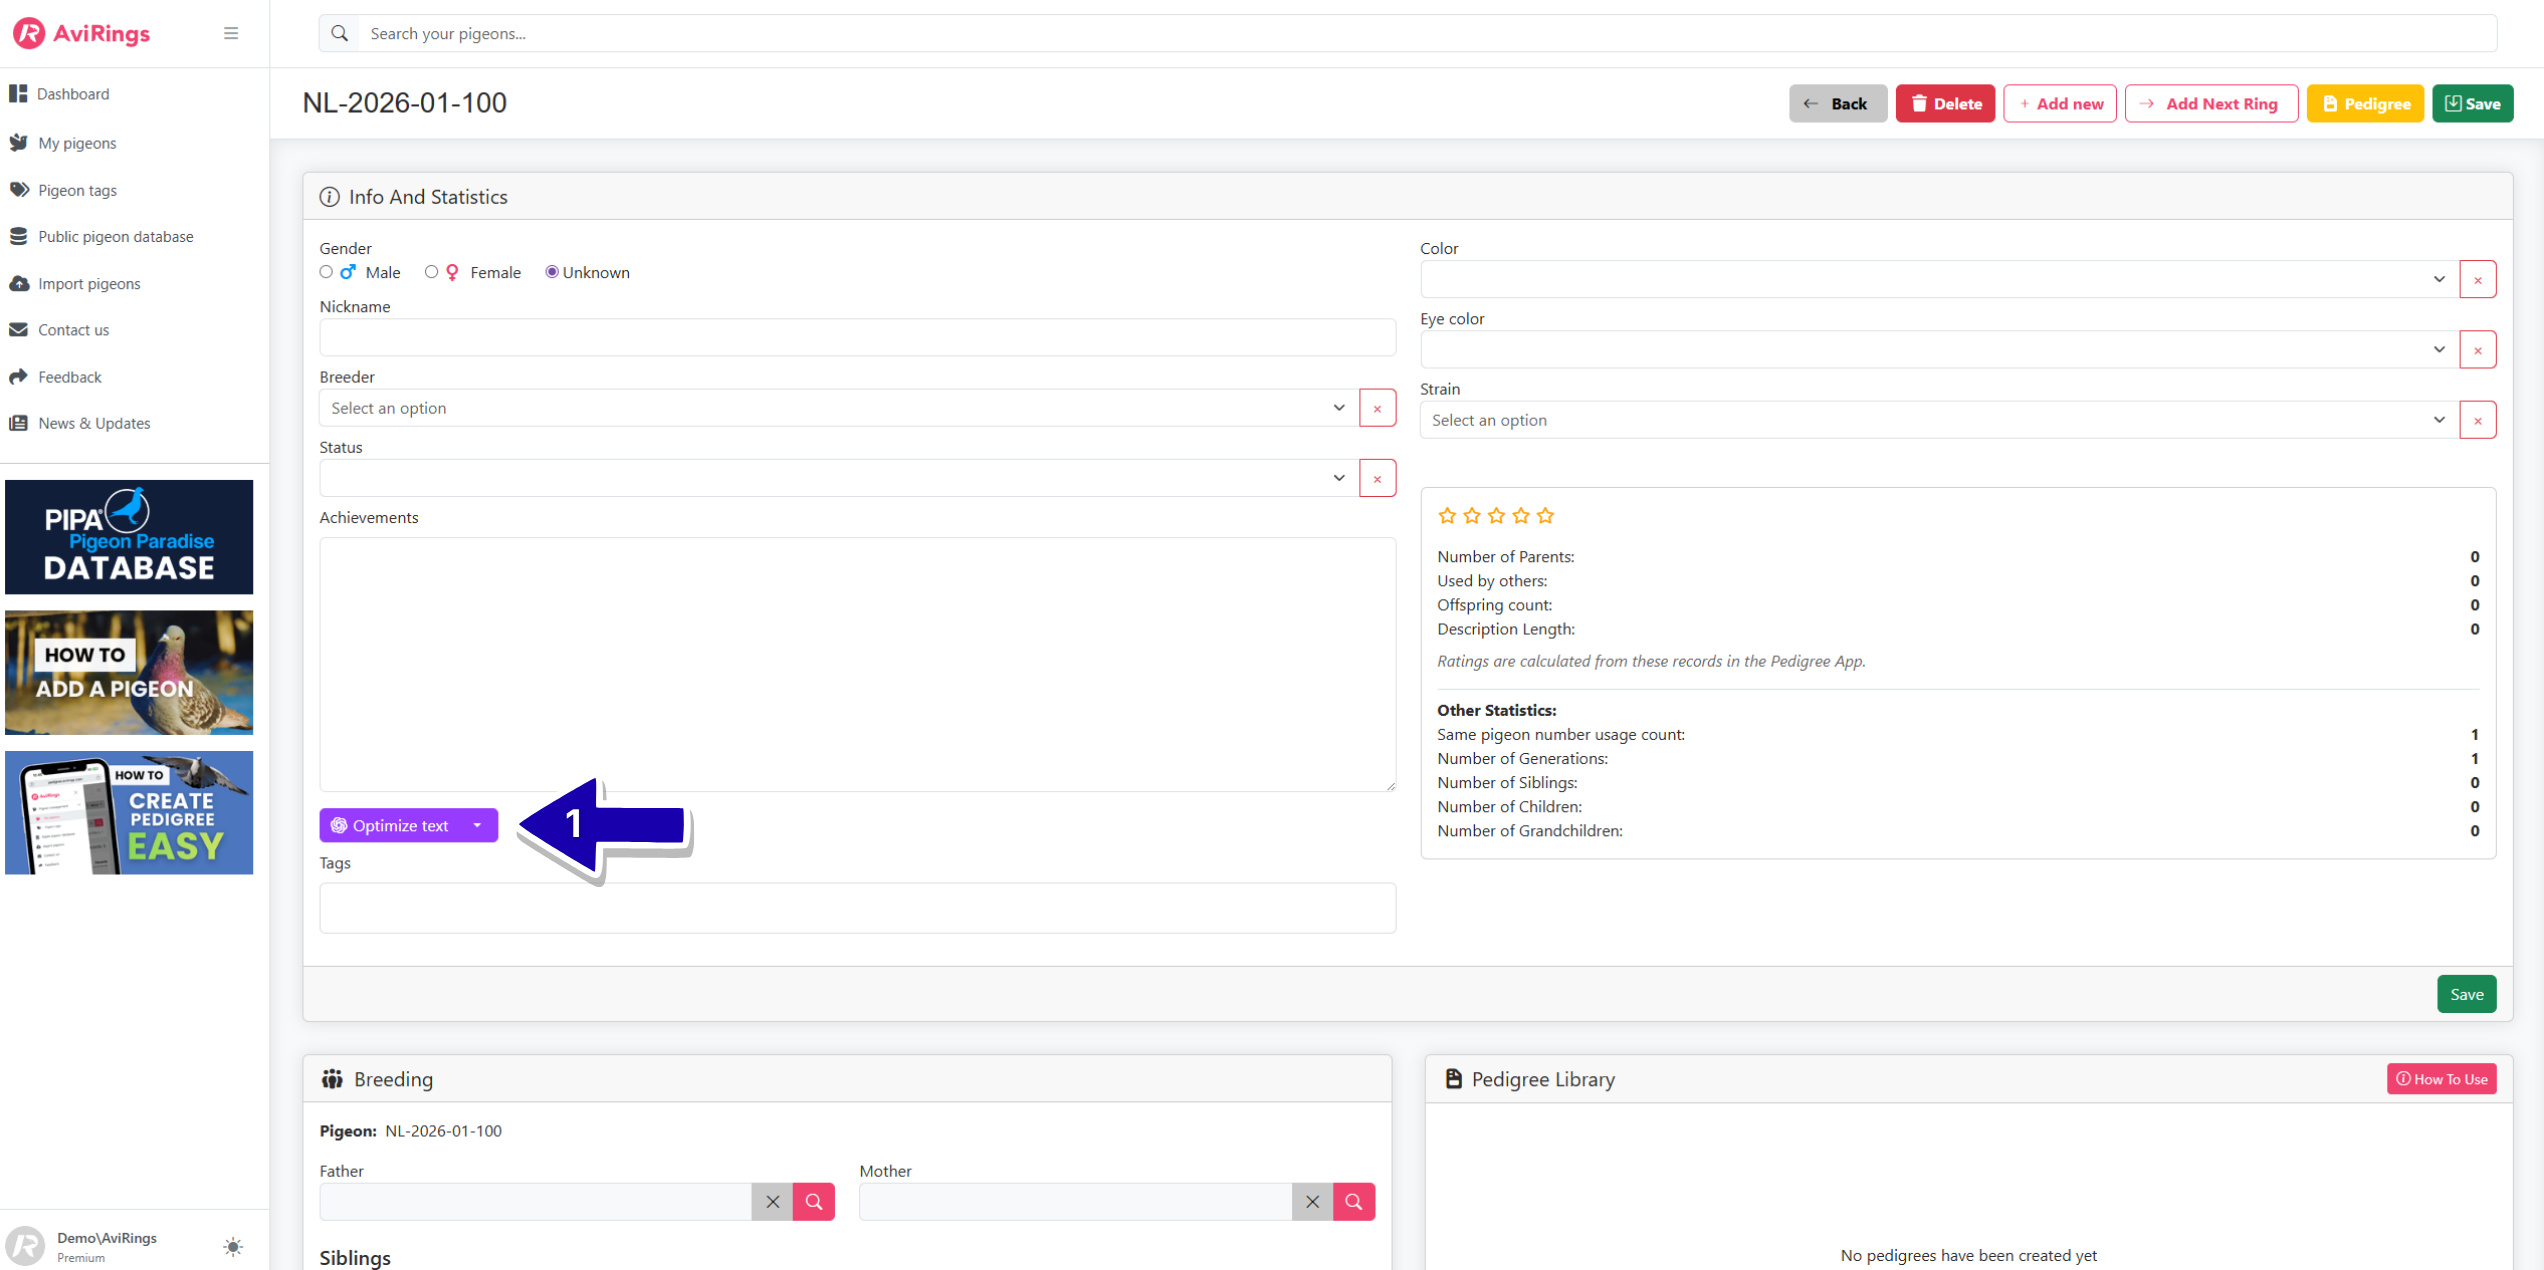The width and height of the screenshot is (2544, 1270).
Task: Select the Unknown gender radio button
Action: [x=551, y=272]
